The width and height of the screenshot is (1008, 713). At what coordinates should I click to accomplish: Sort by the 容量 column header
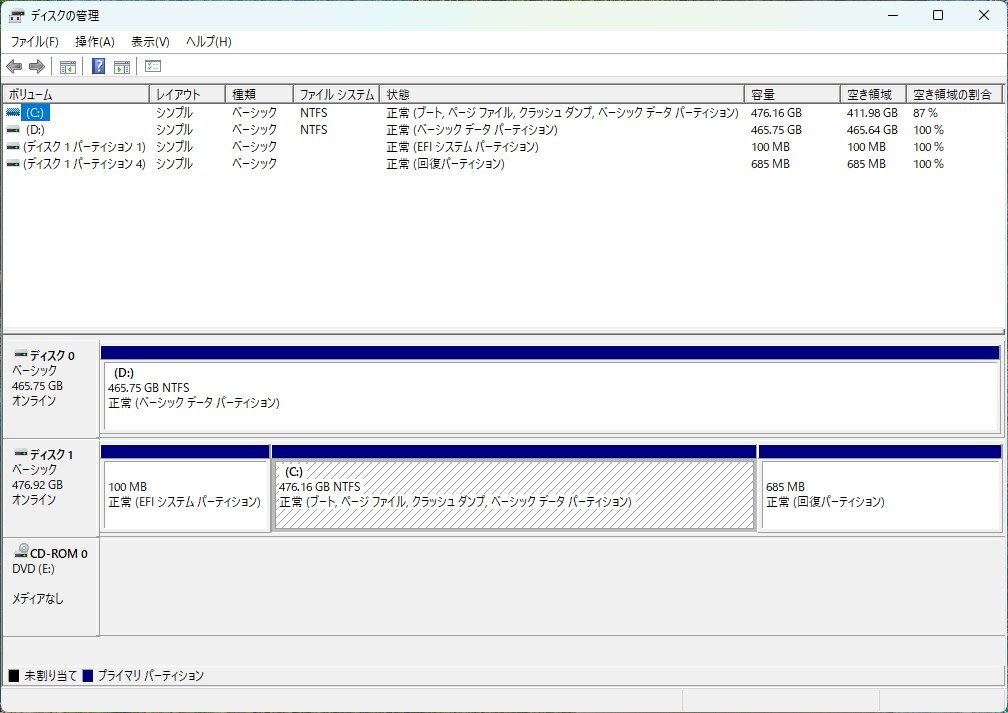point(793,95)
